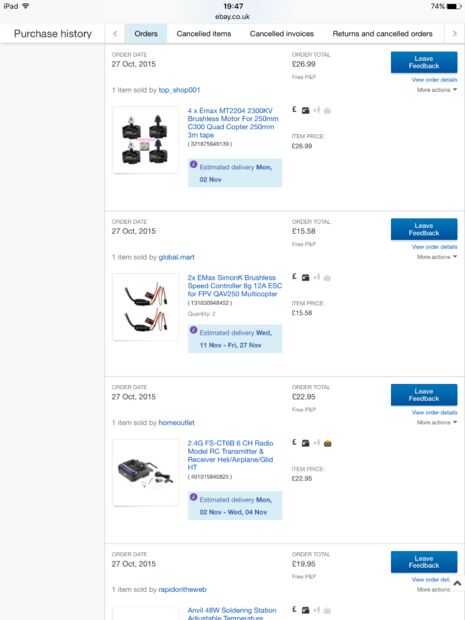Tap the tab bar's right scroll arrow
Image resolution: width=465 pixels, height=620 pixels.
(454, 34)
